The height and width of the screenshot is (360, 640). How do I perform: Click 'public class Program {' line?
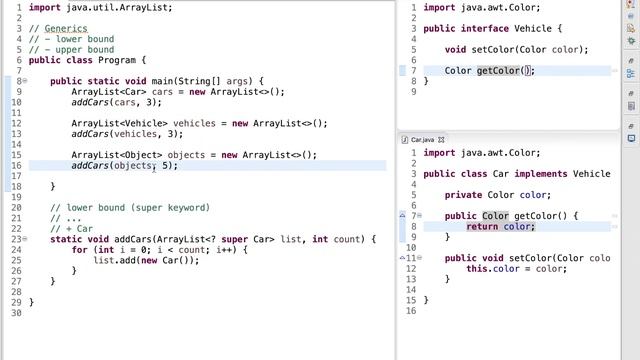click(x=87, y=60)
